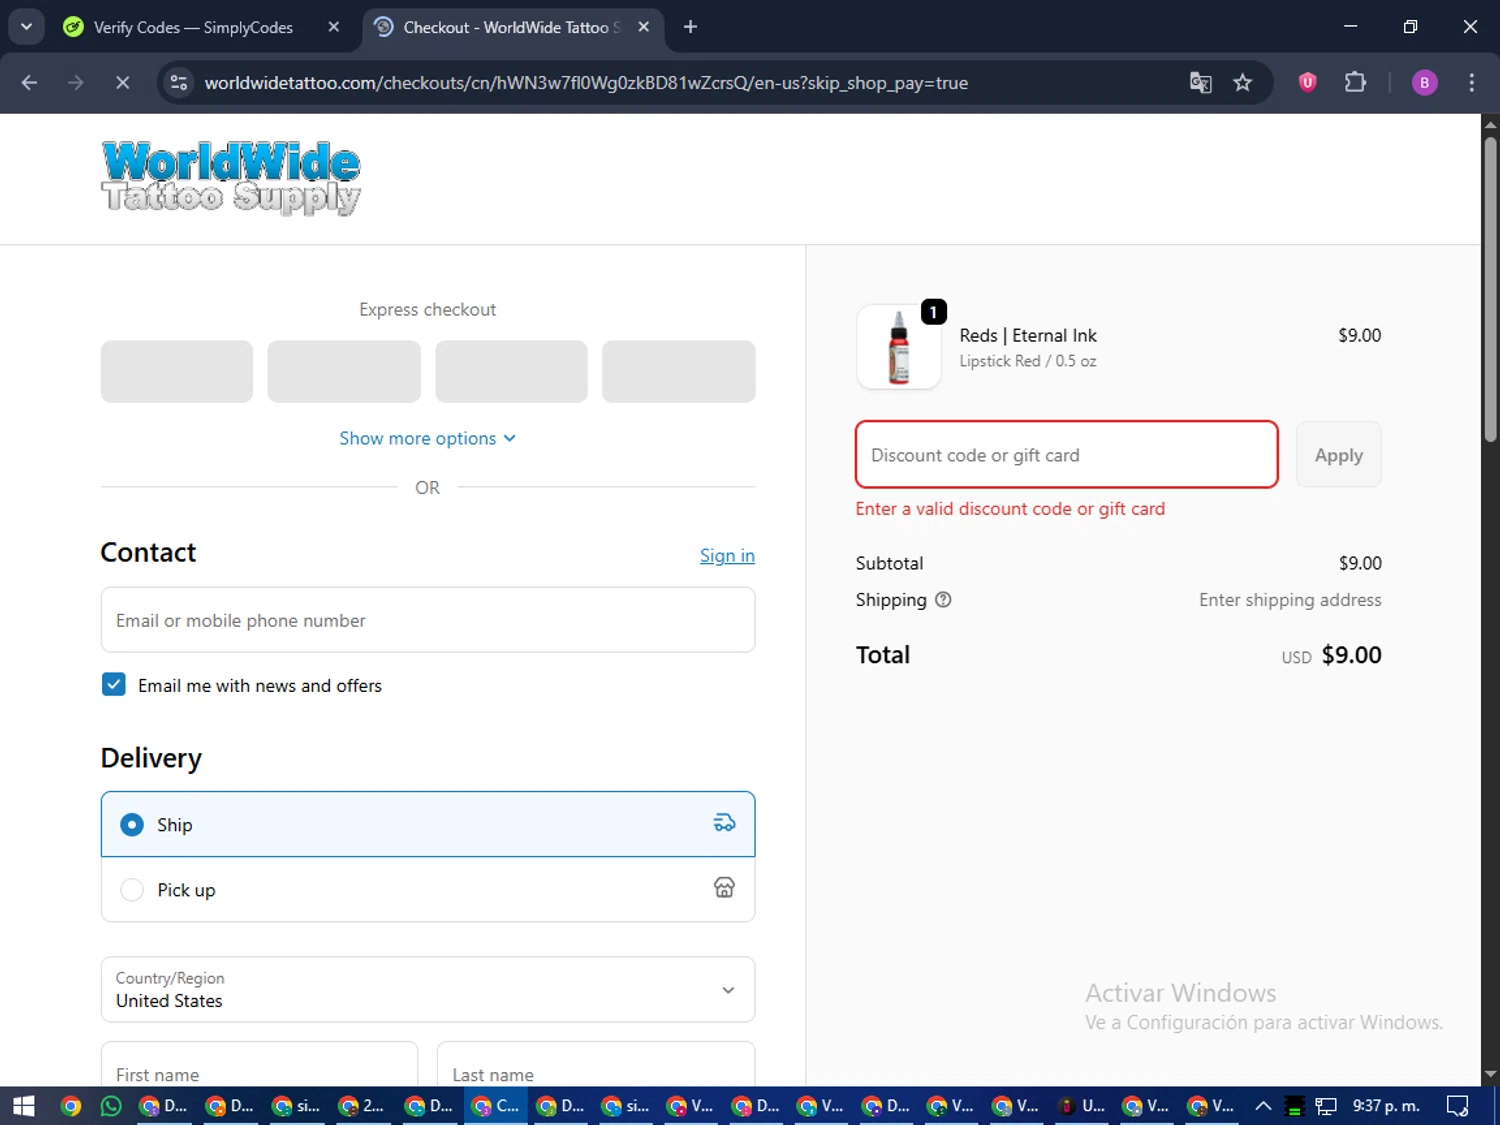Select the Checkout - WorldWide Tattoo tab
The width and height of the screenshot is (1500, 1125).
(512, 27)
